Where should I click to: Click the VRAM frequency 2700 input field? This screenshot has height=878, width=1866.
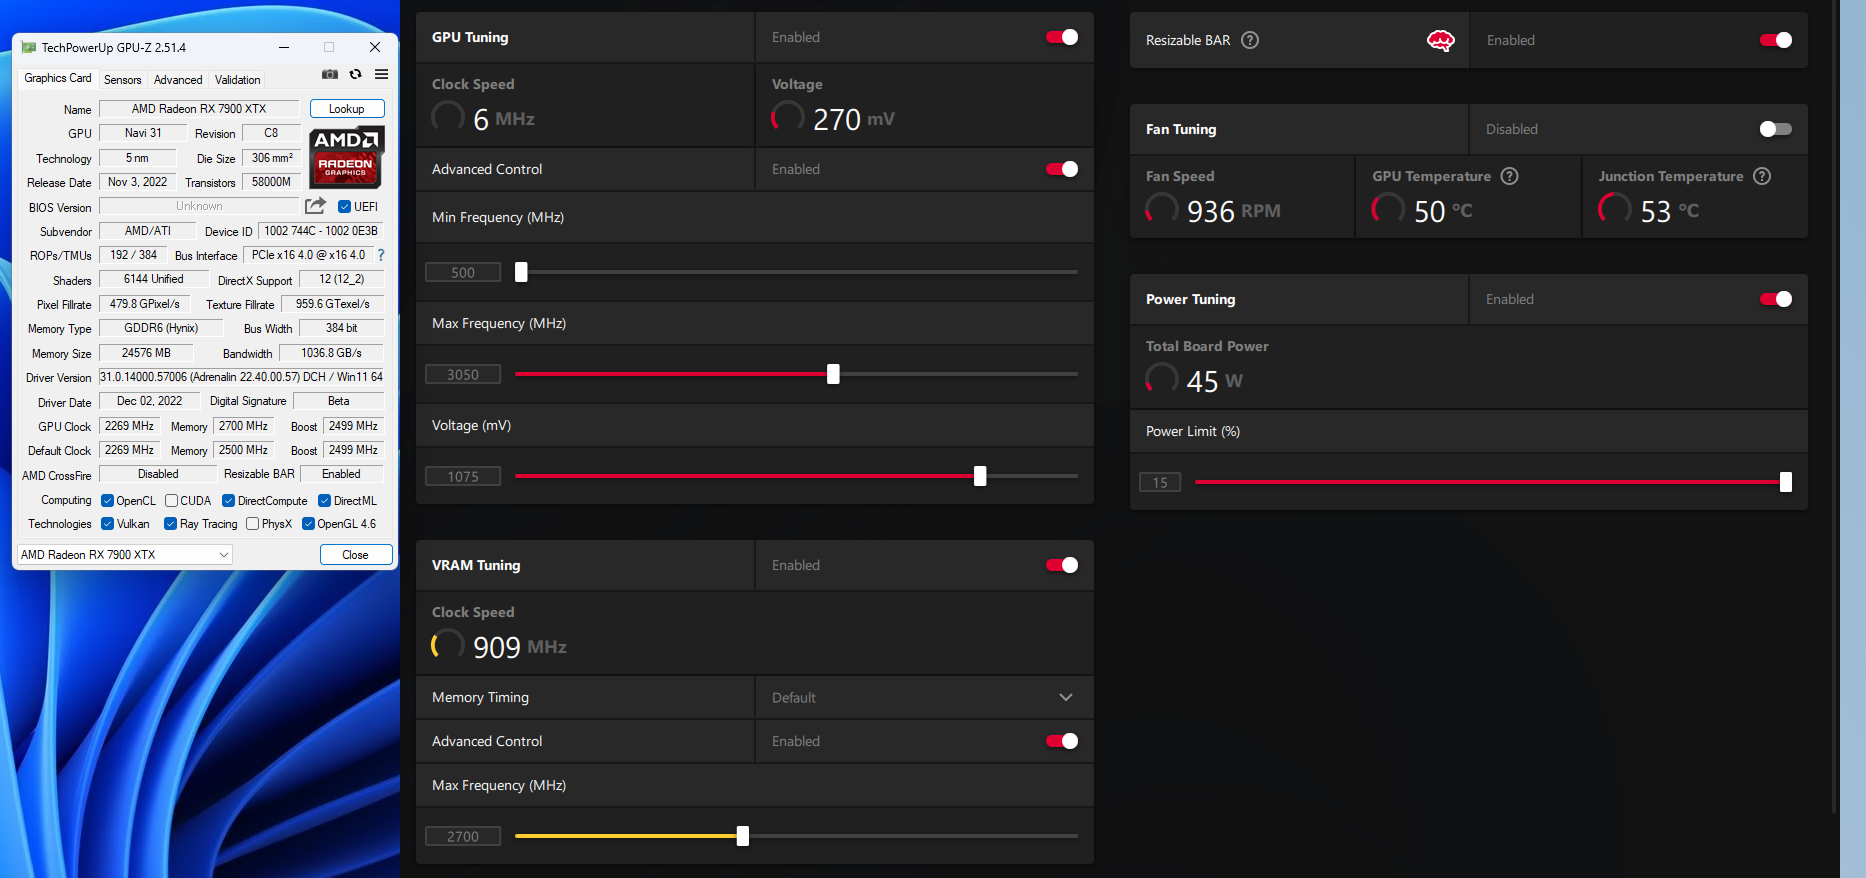point(463,836)
